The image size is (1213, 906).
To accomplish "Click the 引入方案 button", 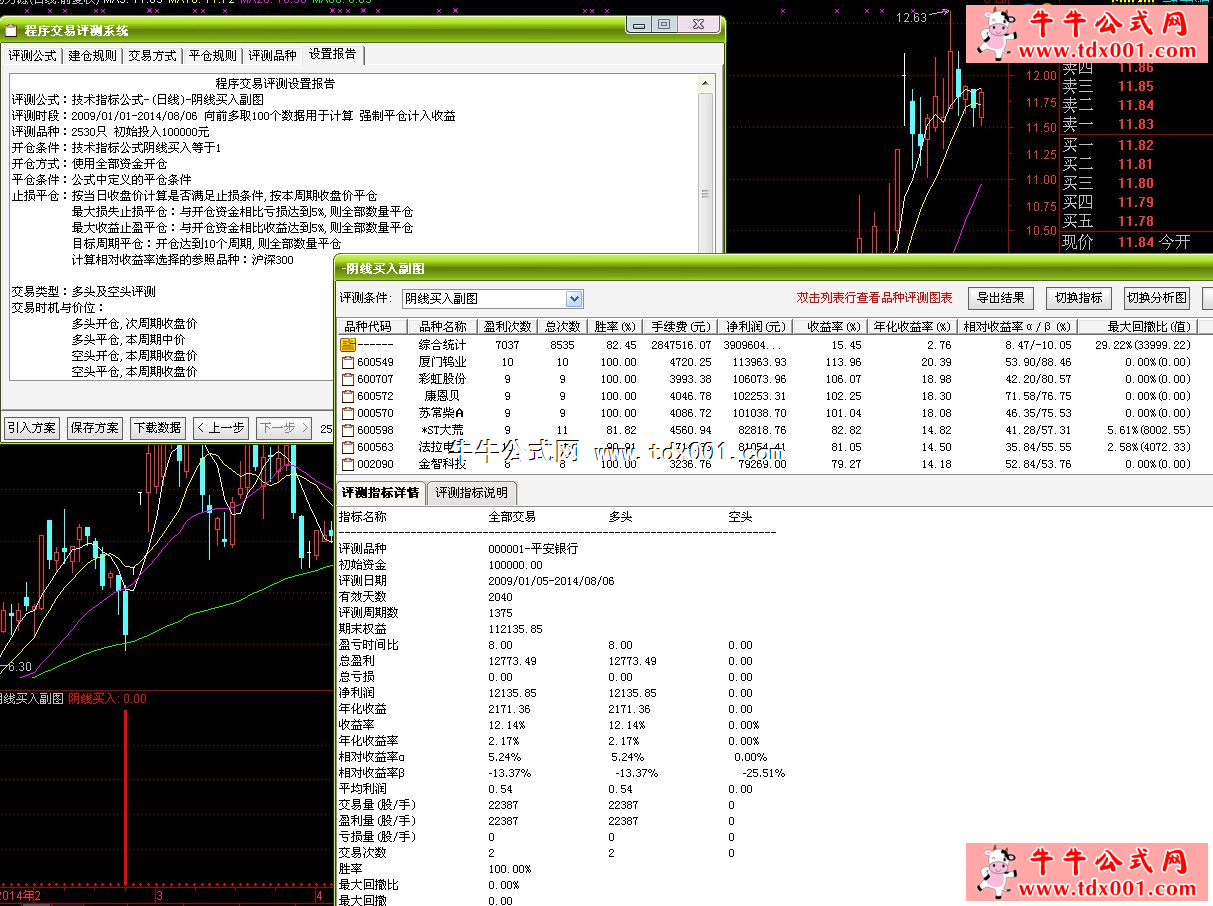I will [x=32, y=427].
